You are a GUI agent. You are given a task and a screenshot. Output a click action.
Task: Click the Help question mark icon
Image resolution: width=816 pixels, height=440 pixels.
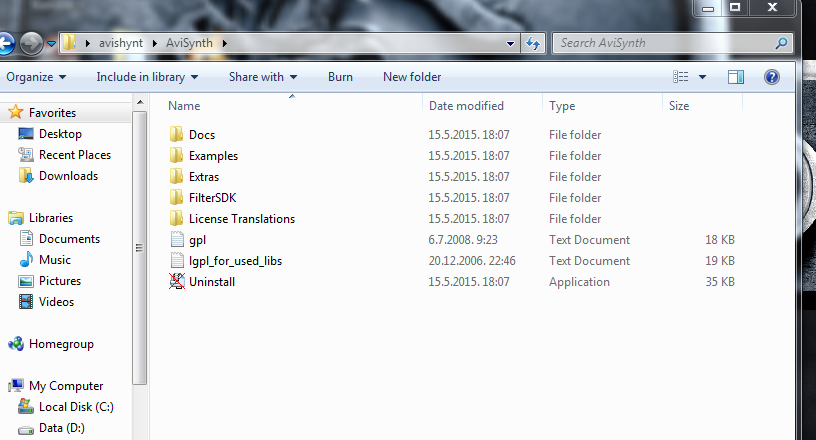[772, 77]
